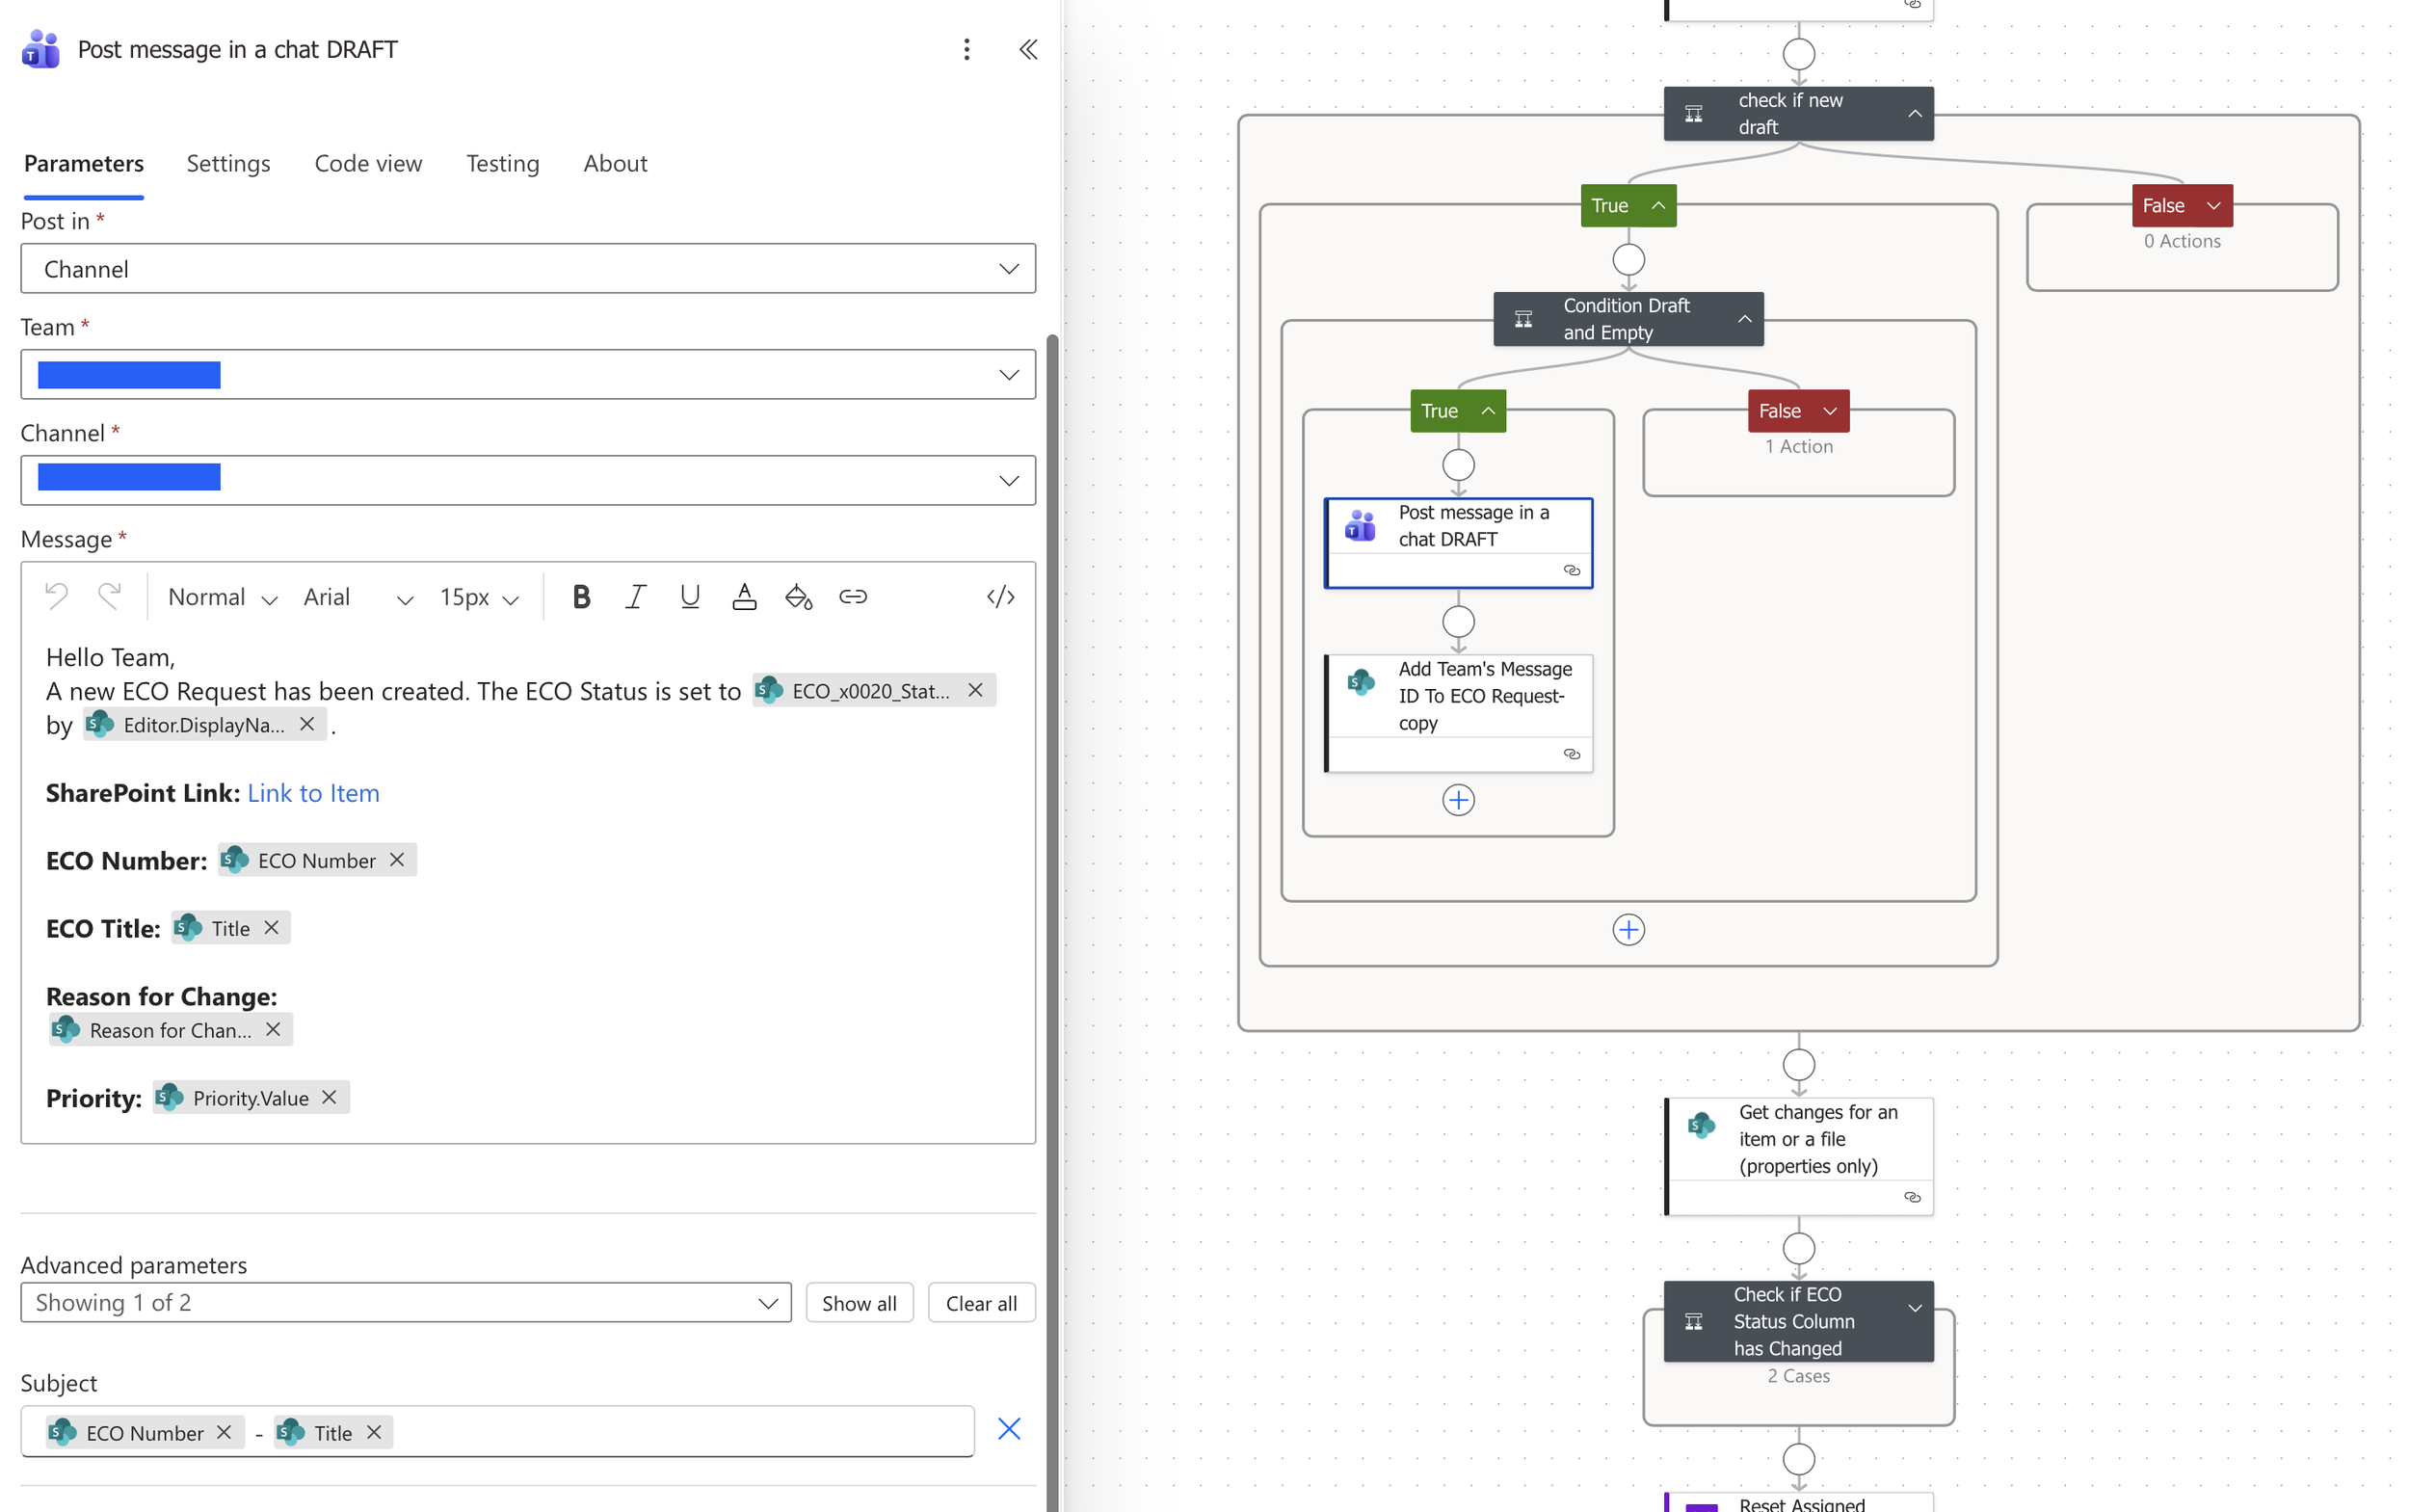
Task: Insert a hyperlink in the message
Action: click(852, 597)
